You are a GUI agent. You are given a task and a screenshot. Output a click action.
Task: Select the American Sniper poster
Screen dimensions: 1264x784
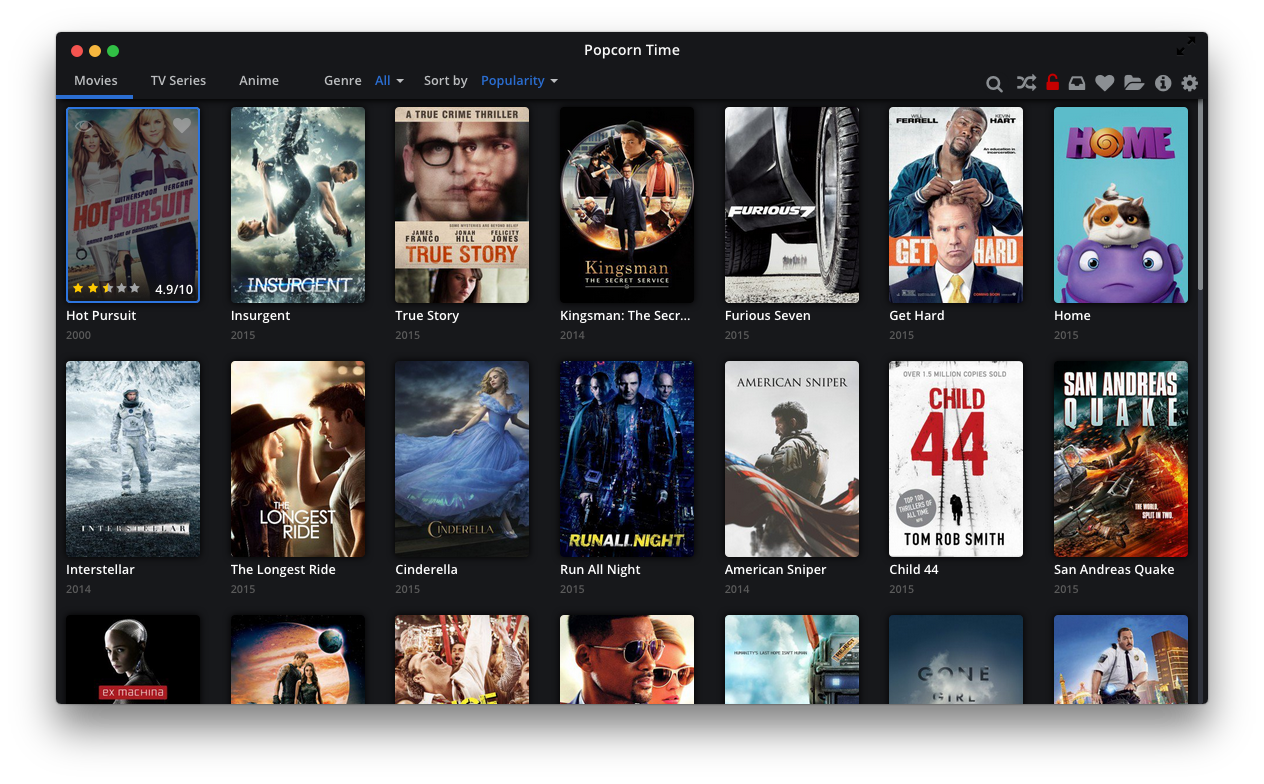tap(792, 459)
